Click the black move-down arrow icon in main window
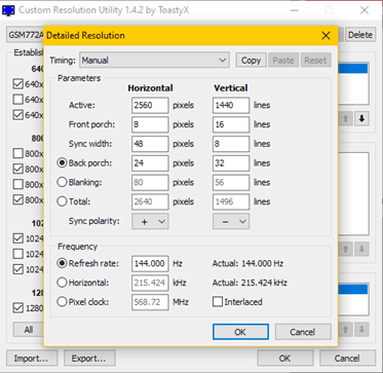 click(362, 118)
